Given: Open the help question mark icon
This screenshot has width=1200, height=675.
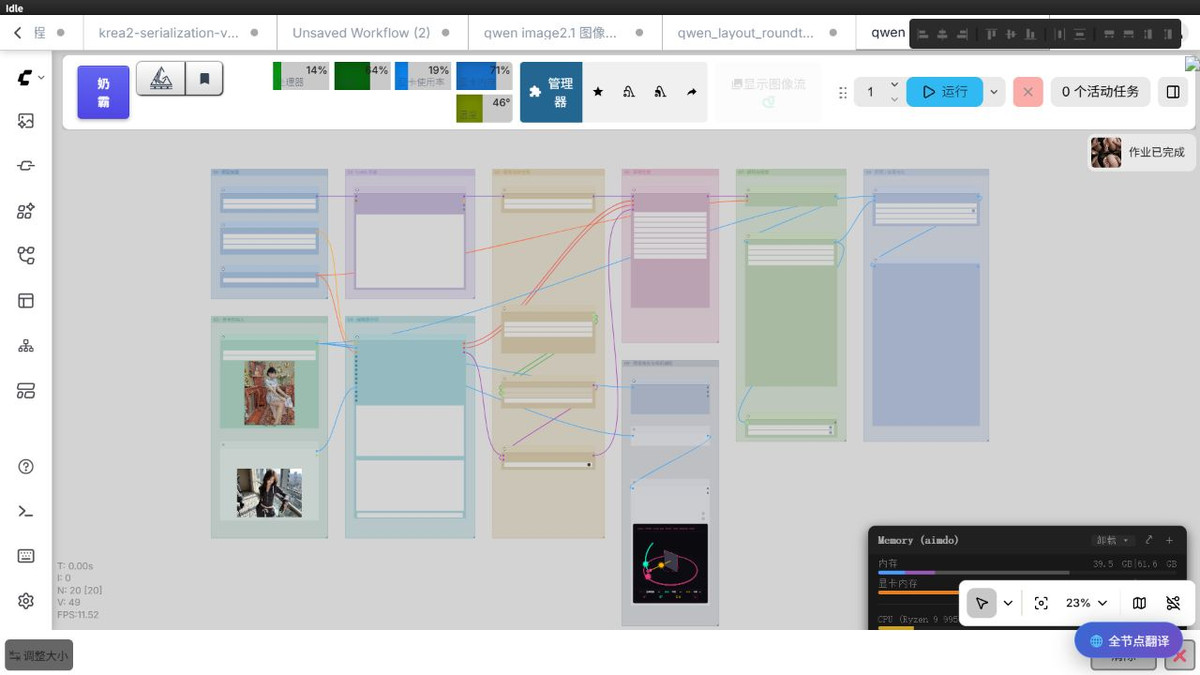Looking at the screenshot, I should point(26,466).
